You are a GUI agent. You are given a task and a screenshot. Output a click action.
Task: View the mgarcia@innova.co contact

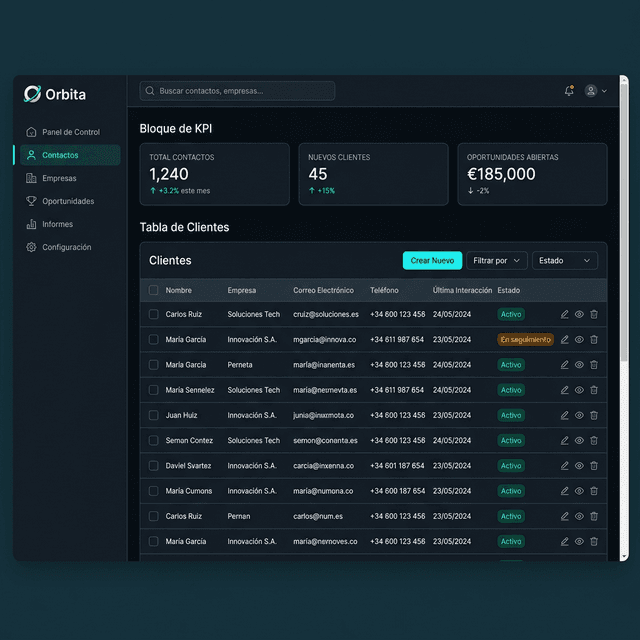tap(579, 340)
